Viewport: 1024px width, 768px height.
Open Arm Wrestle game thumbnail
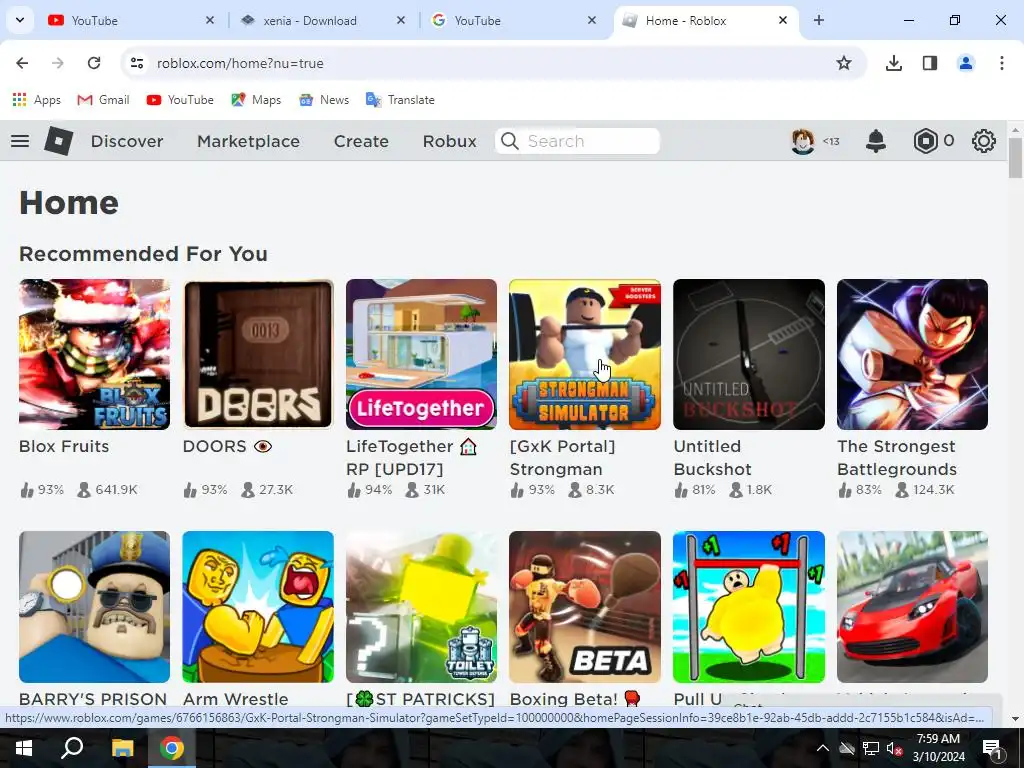258,607
